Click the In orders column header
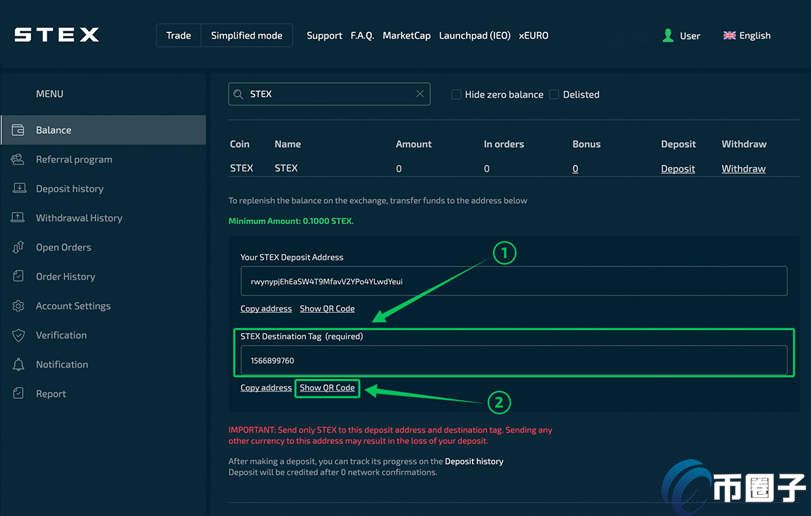The image size is (811, 516). pos(504,144)
